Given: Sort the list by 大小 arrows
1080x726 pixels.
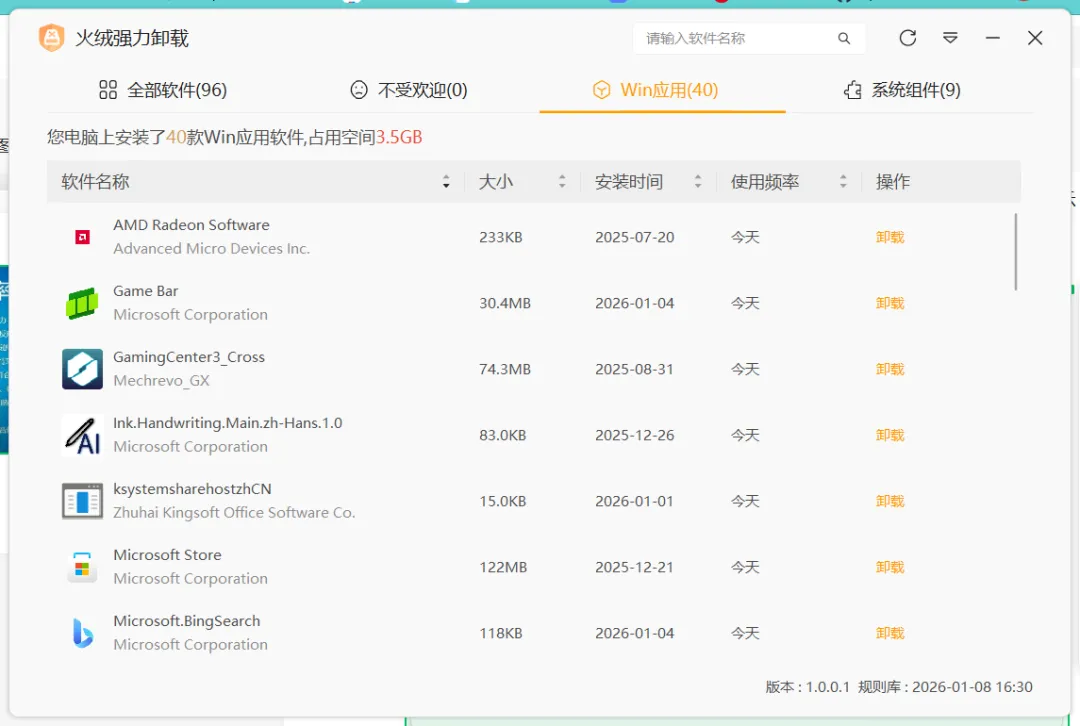Looking at the screenshot, I should [x=562, y=182].
